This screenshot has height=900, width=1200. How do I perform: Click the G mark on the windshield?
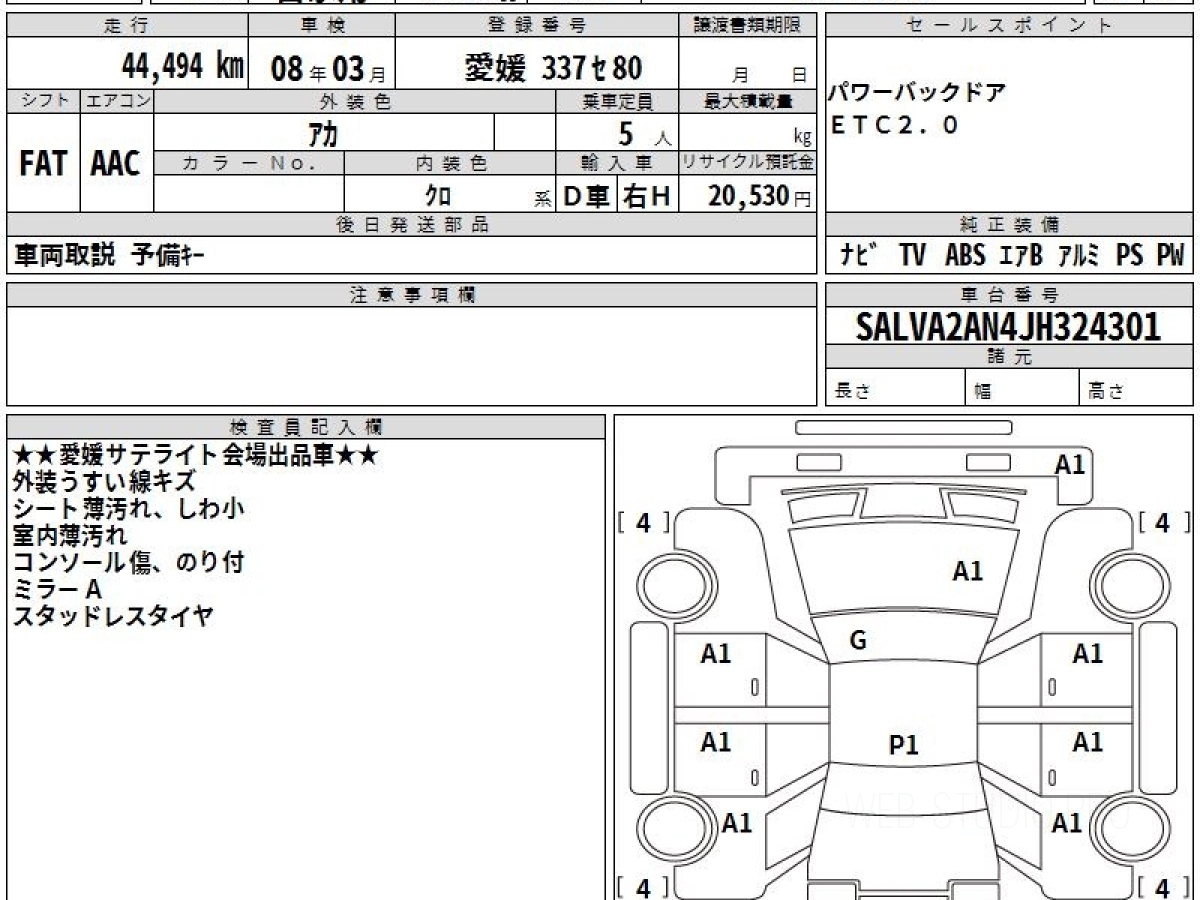(x=858, y=641)
